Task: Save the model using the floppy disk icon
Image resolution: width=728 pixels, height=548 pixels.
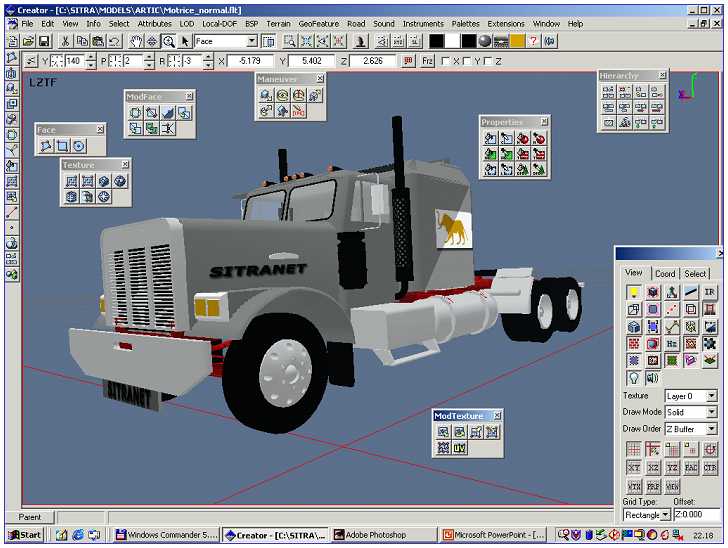Action: [44, 41]
